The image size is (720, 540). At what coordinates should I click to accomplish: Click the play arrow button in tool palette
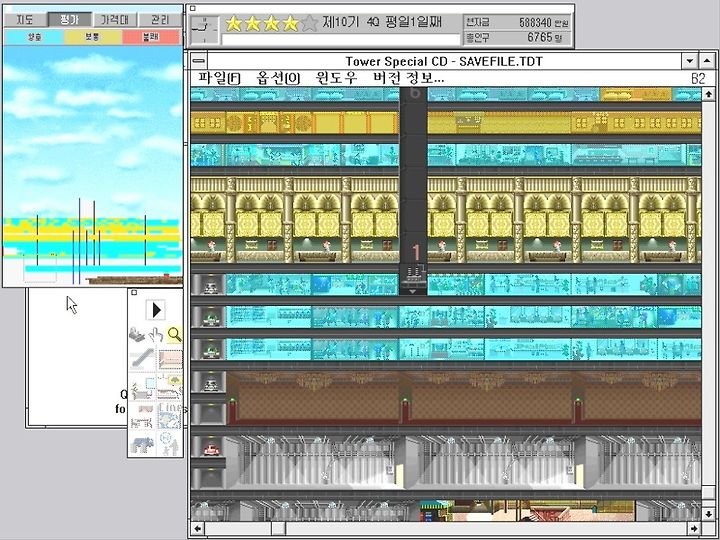point(156,310)
